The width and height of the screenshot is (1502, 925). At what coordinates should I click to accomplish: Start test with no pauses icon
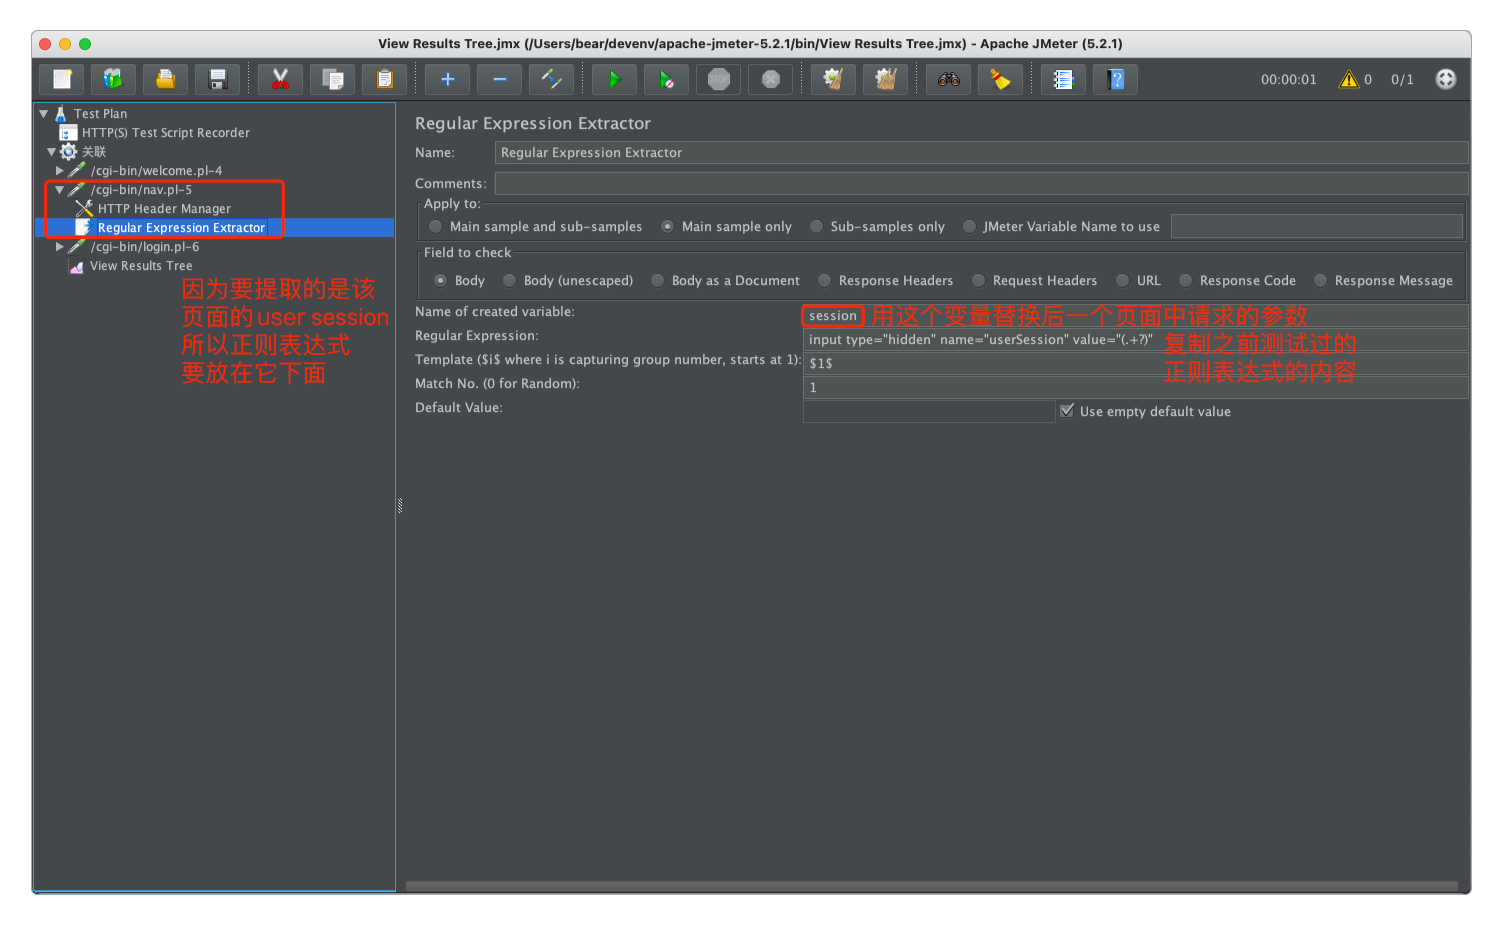pos(666,79)
